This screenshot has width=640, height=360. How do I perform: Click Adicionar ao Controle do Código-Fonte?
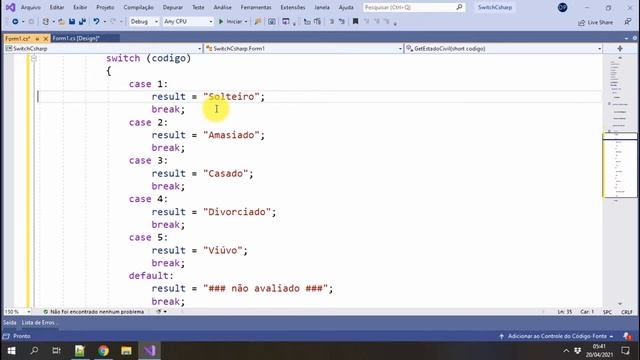557,336
